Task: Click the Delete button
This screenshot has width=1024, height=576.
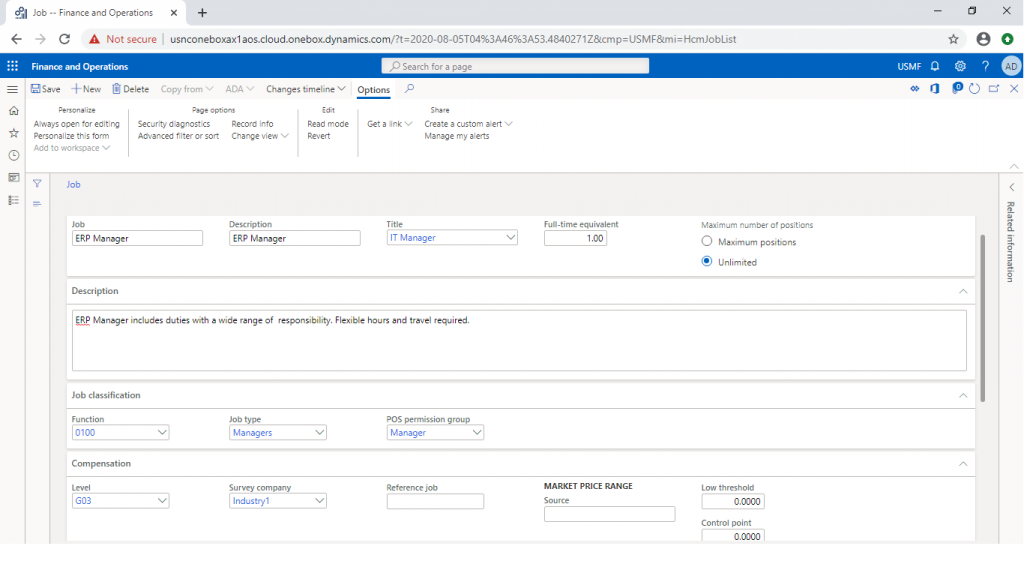Action: [x=131, y=89]
